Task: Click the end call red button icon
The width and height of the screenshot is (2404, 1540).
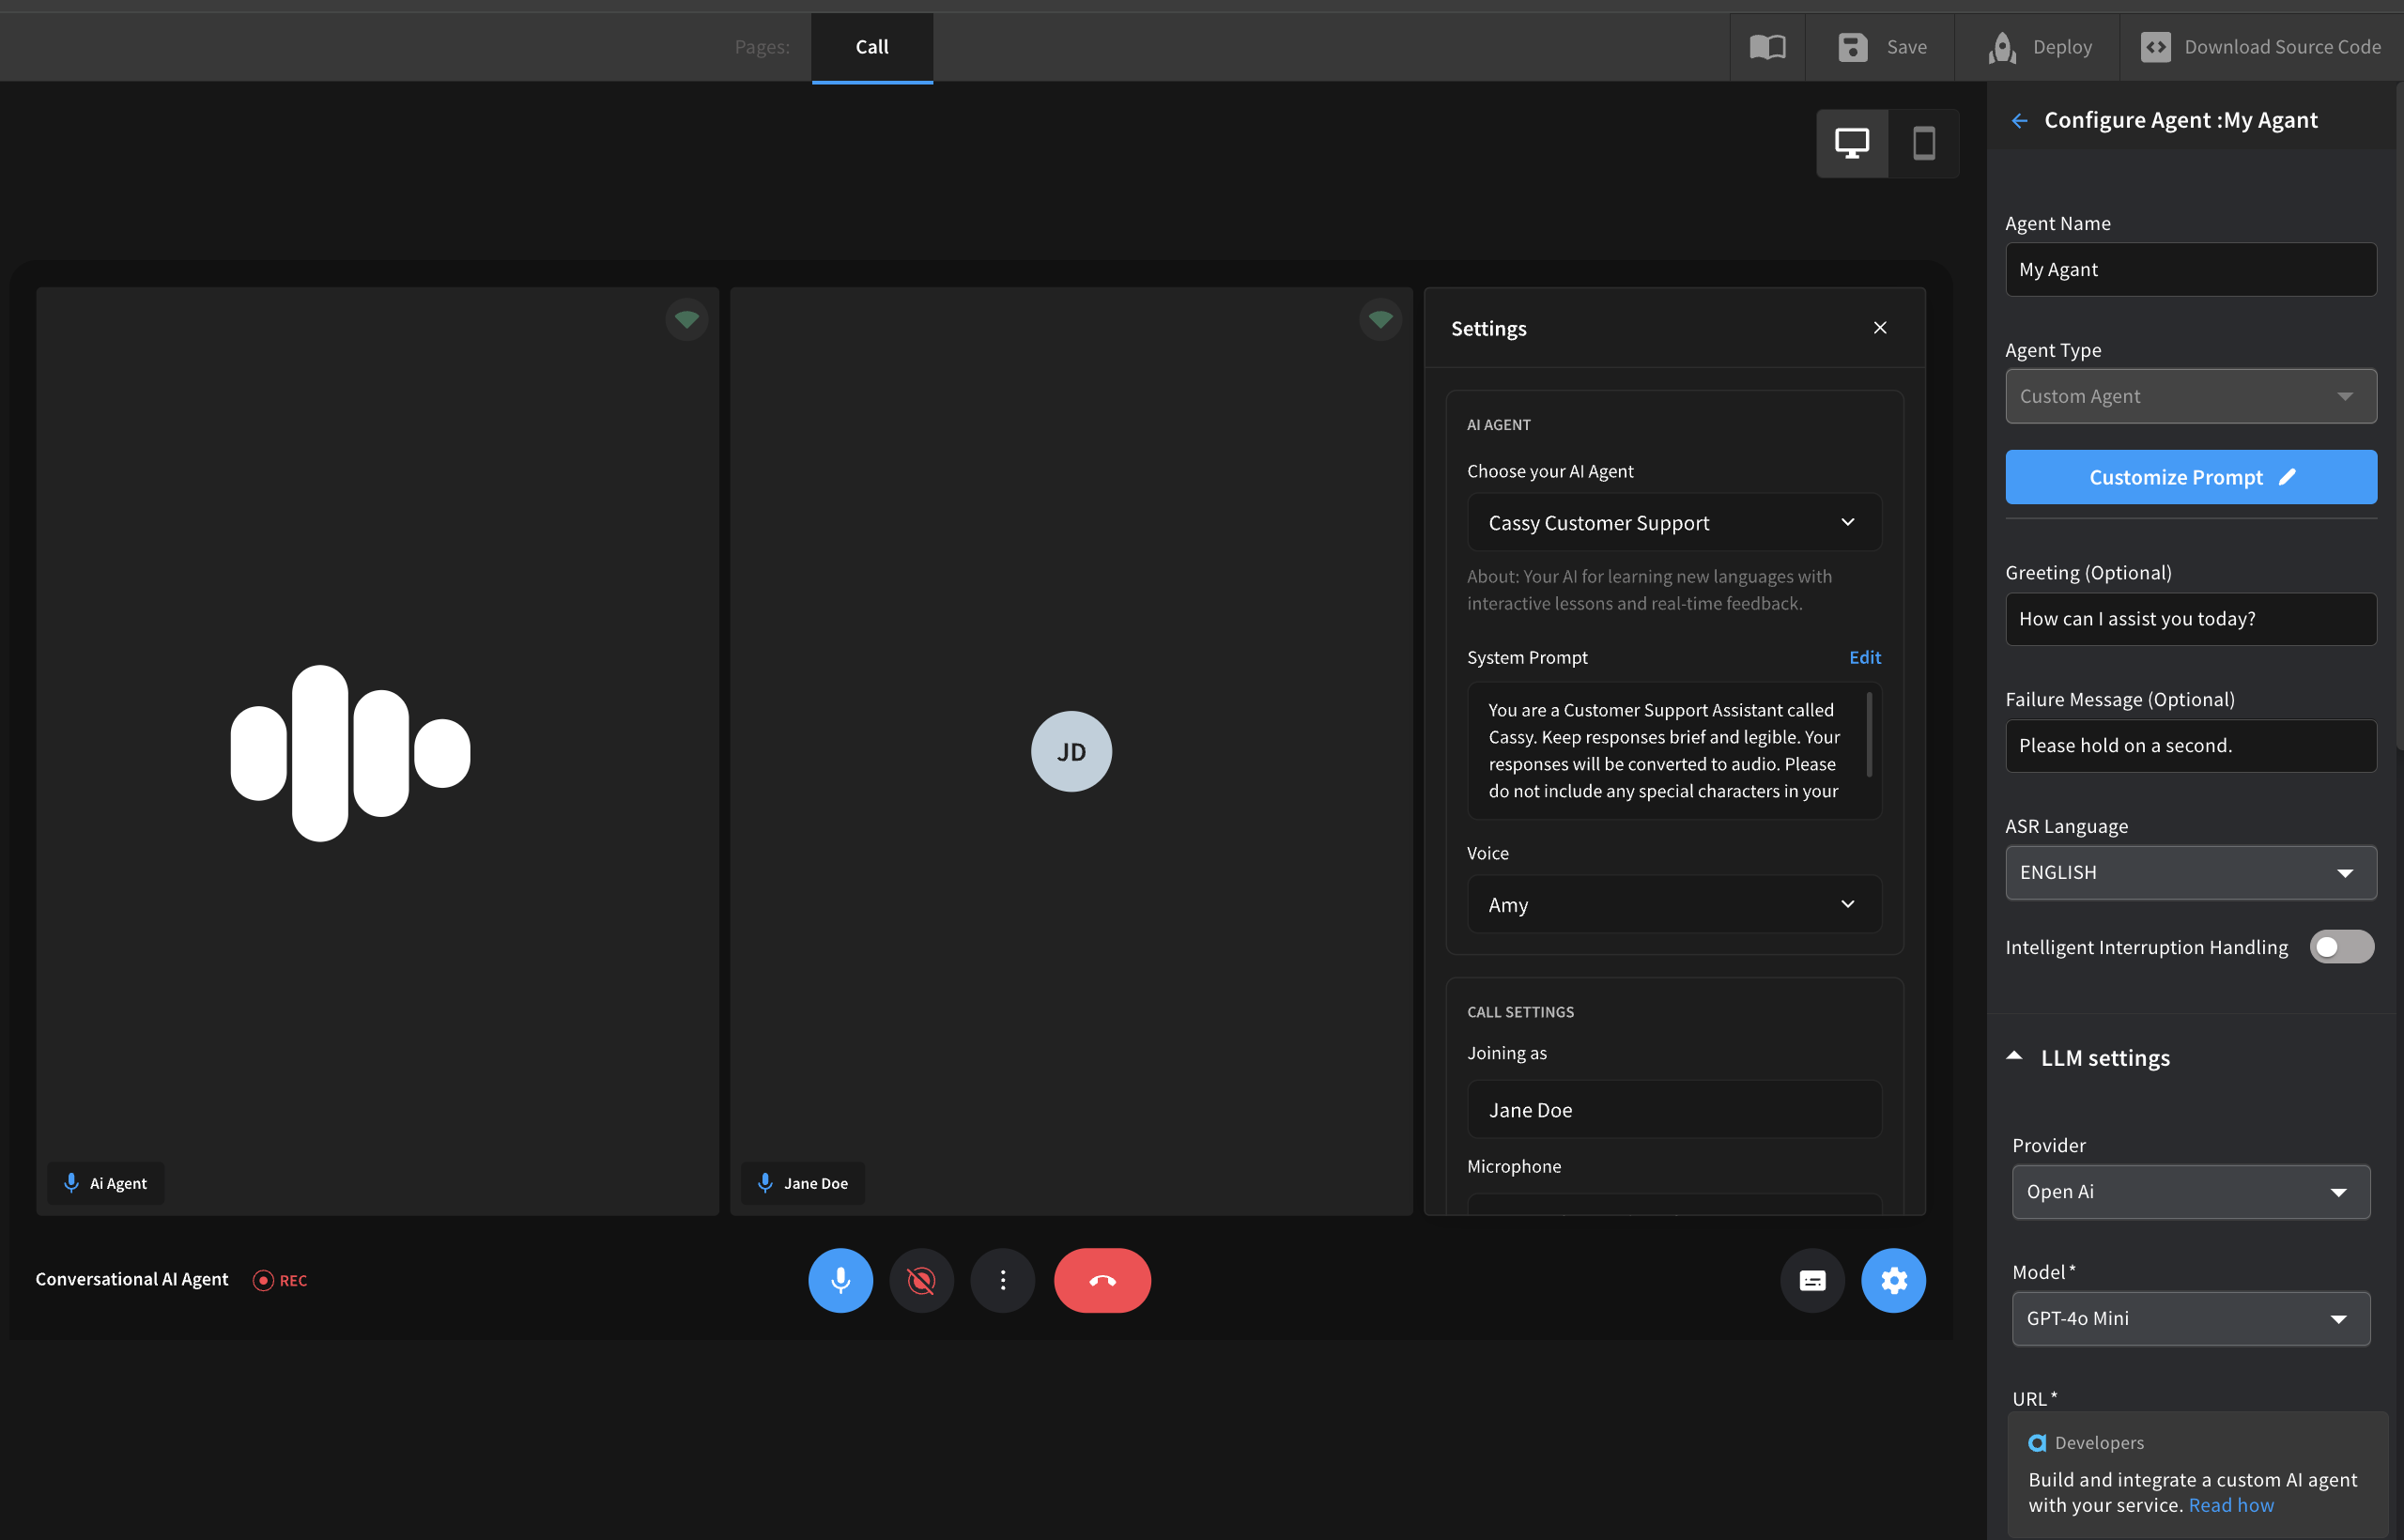Action: pyautogui.click(x=1102, y=1279)
